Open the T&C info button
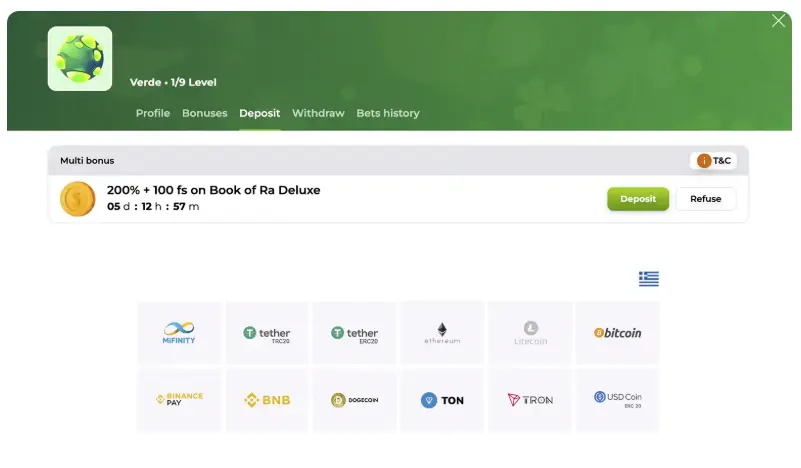801x468 pixels. [714, 160]
